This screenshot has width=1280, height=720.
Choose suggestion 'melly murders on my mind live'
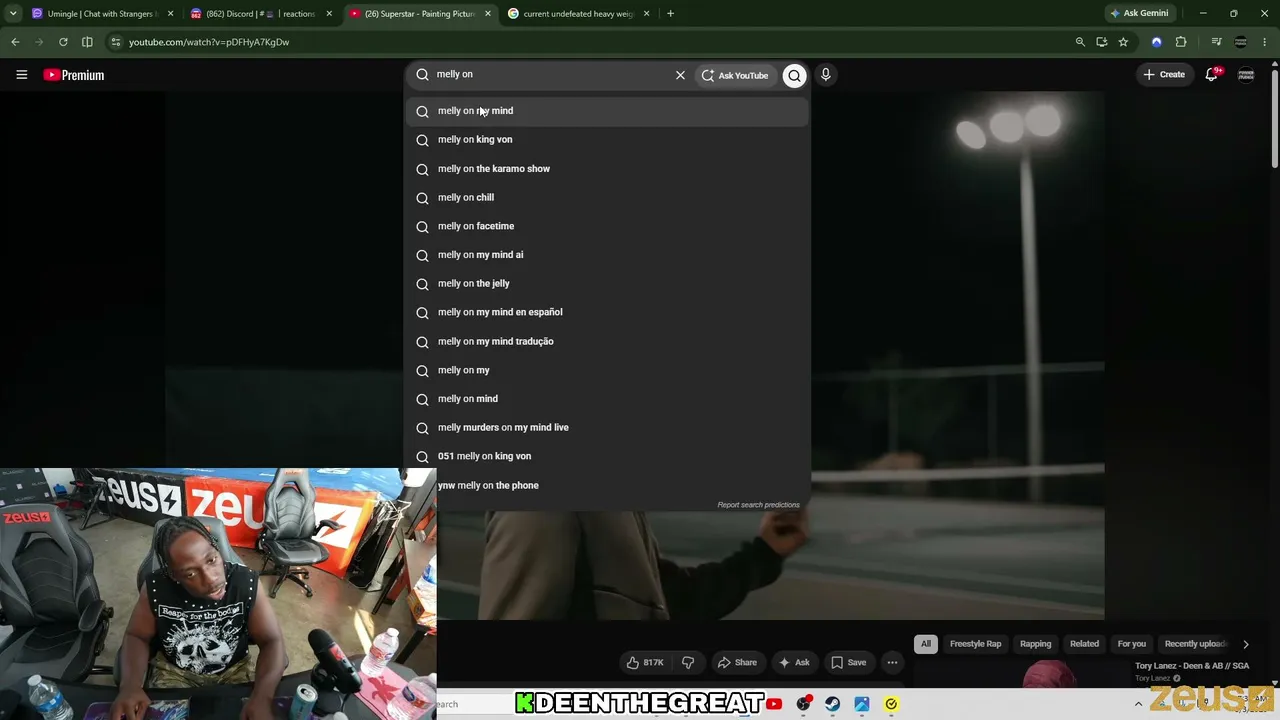pos(608,428)
